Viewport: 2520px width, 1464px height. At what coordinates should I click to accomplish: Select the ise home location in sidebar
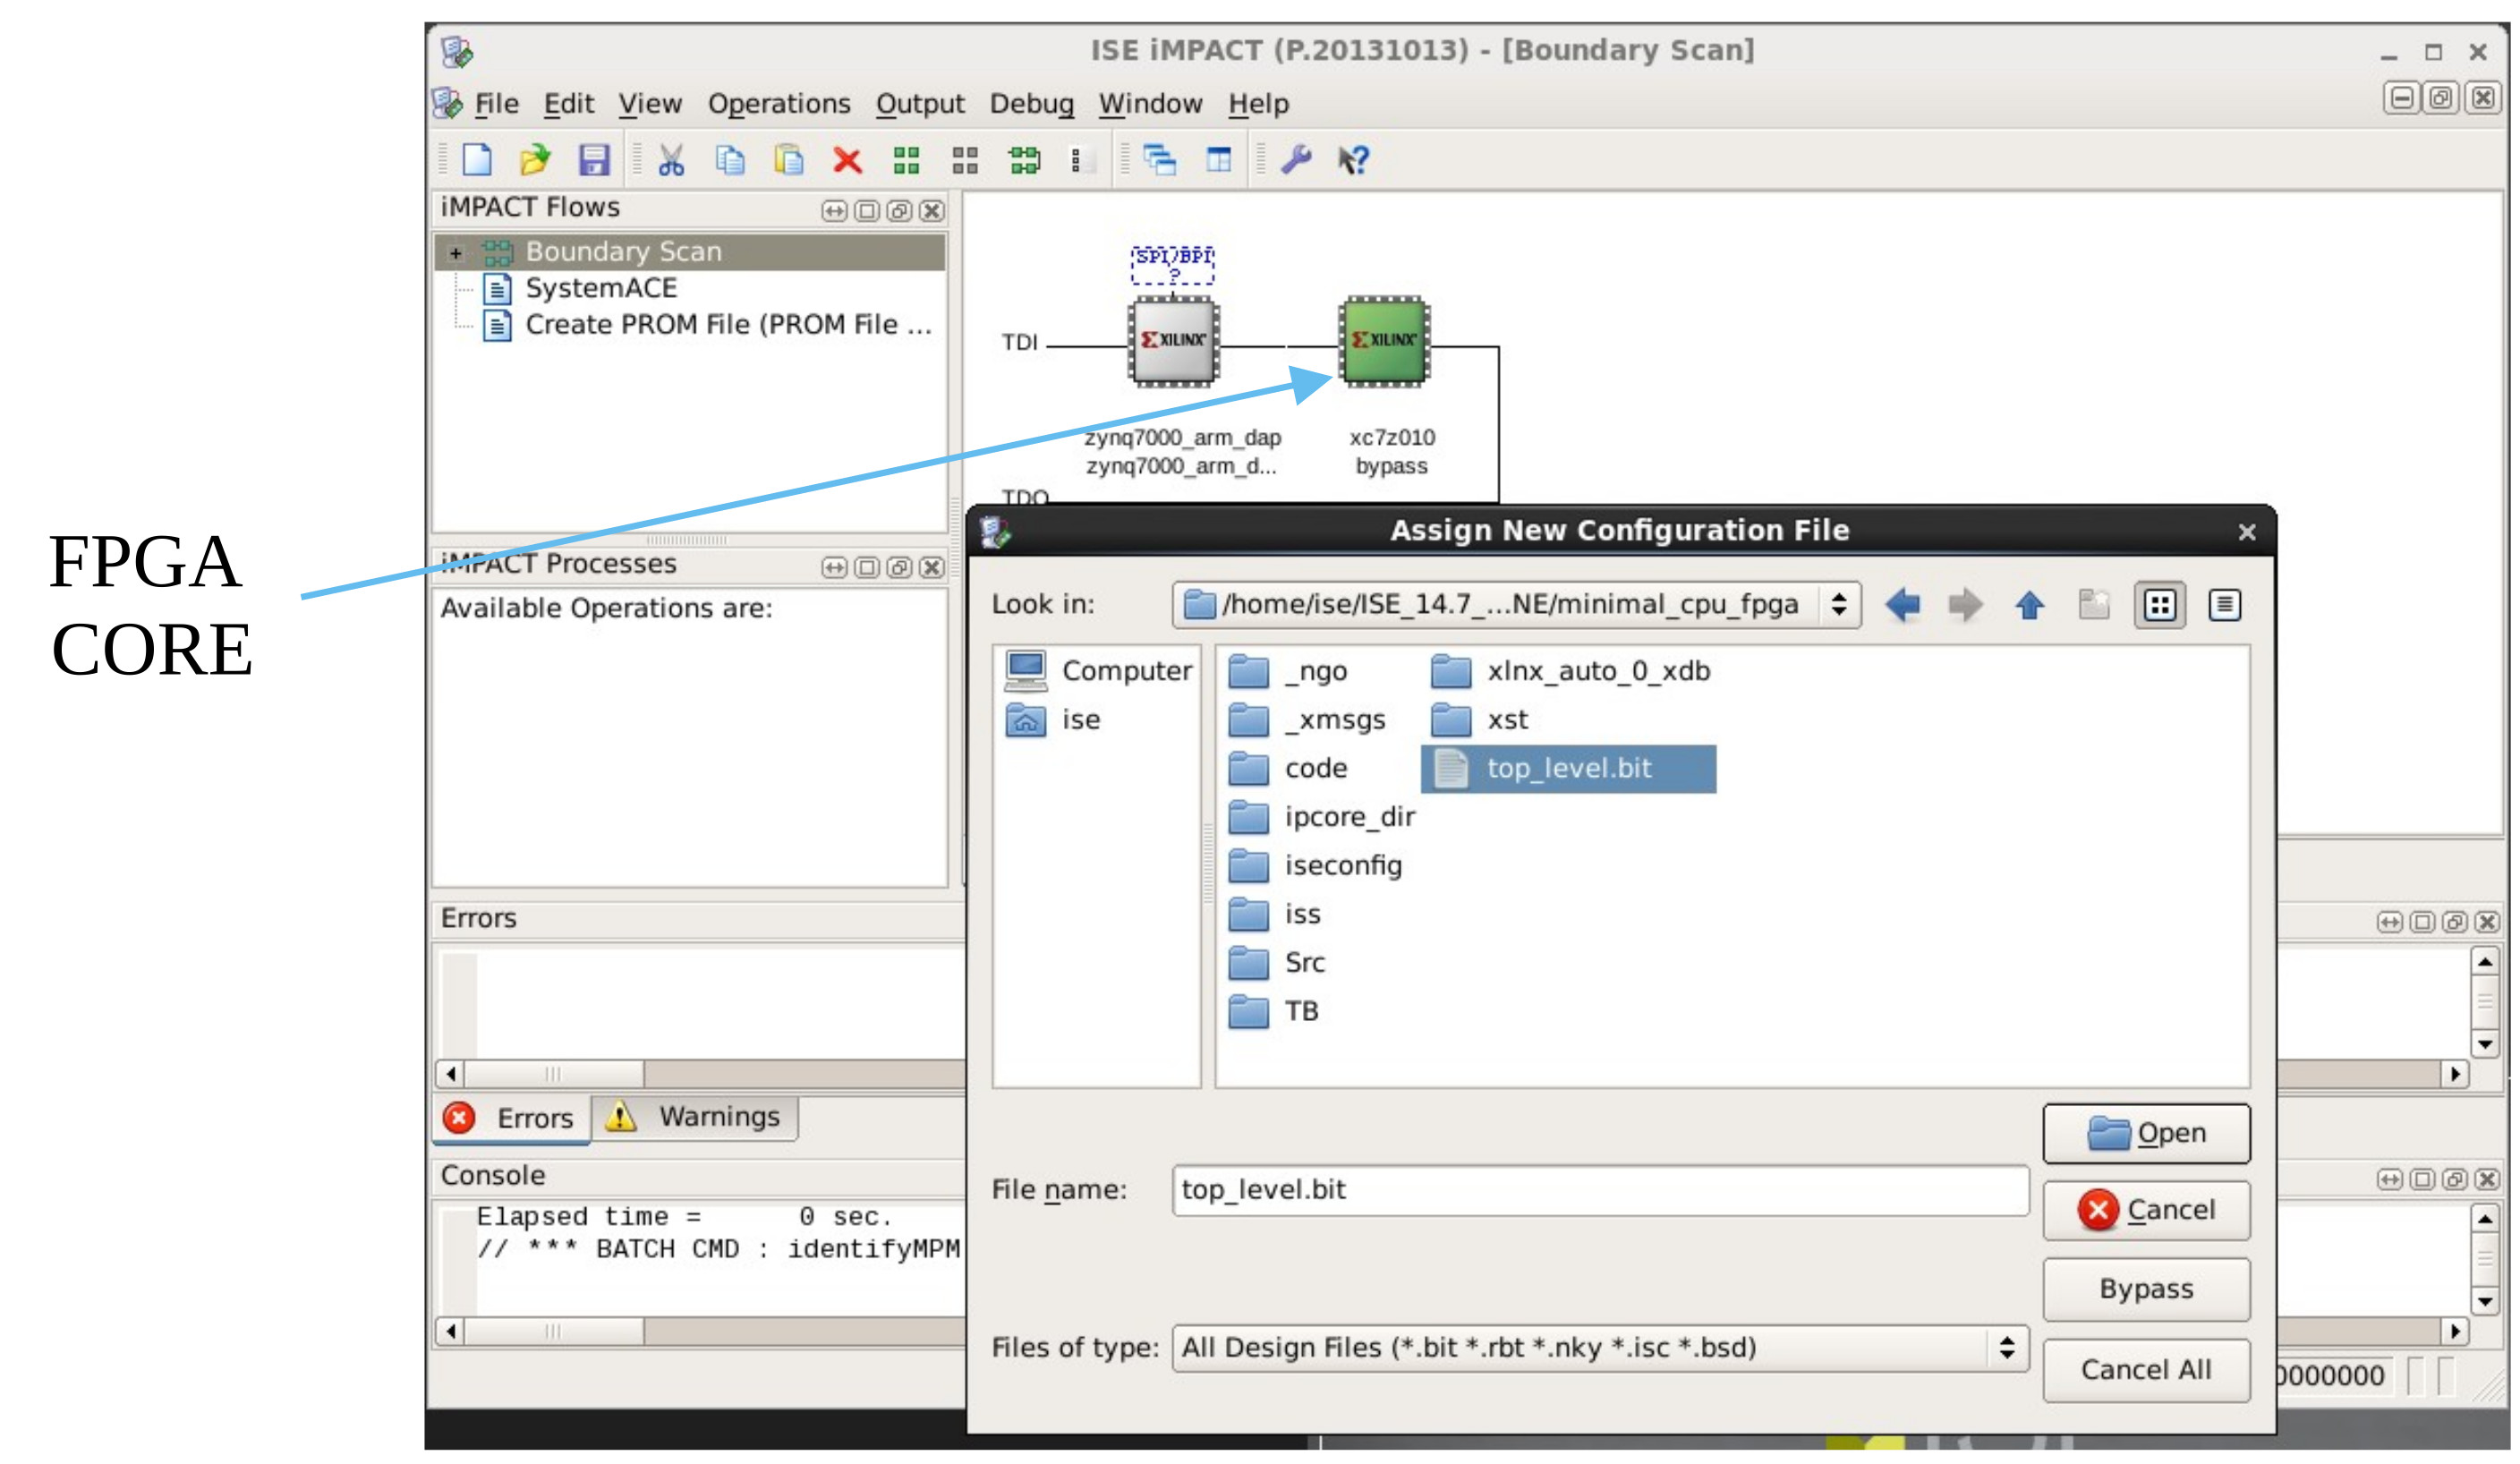click(x=1052, y=720)
